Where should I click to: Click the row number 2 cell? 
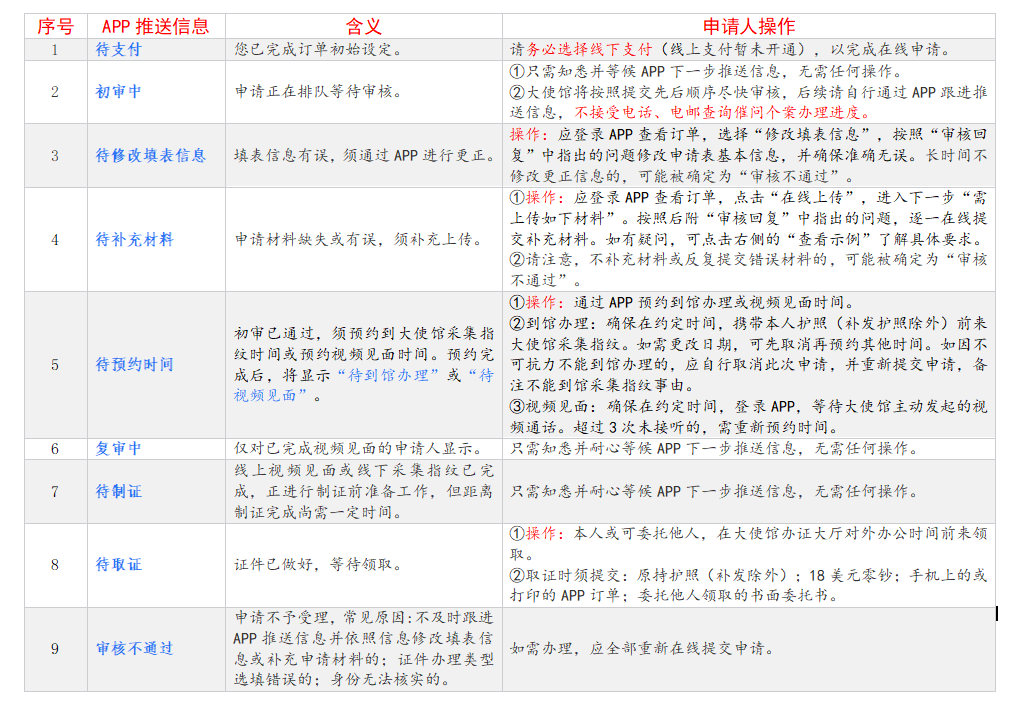click(55, 92)
